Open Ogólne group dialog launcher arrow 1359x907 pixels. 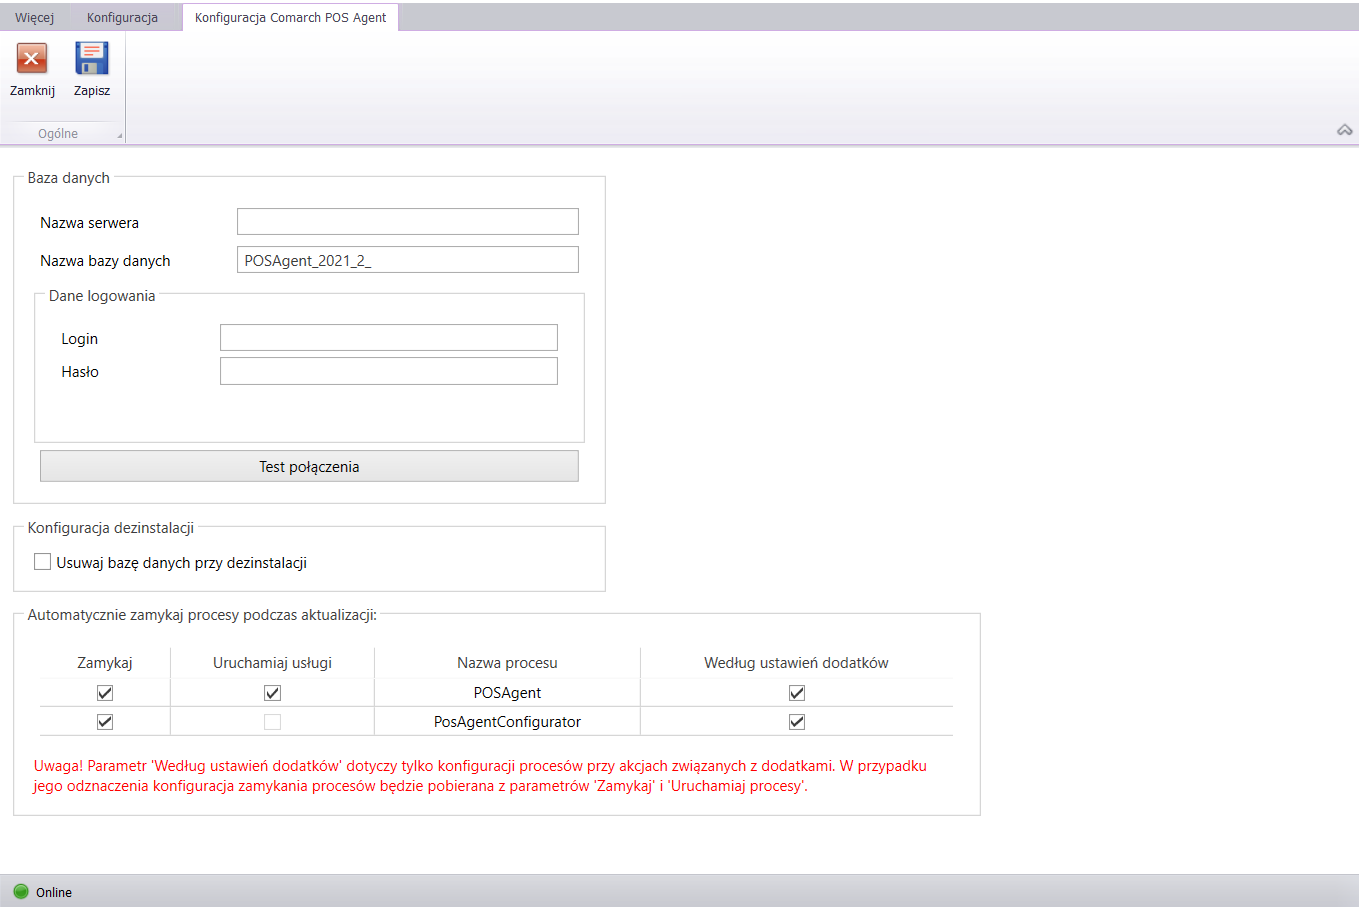pos(120,135)
